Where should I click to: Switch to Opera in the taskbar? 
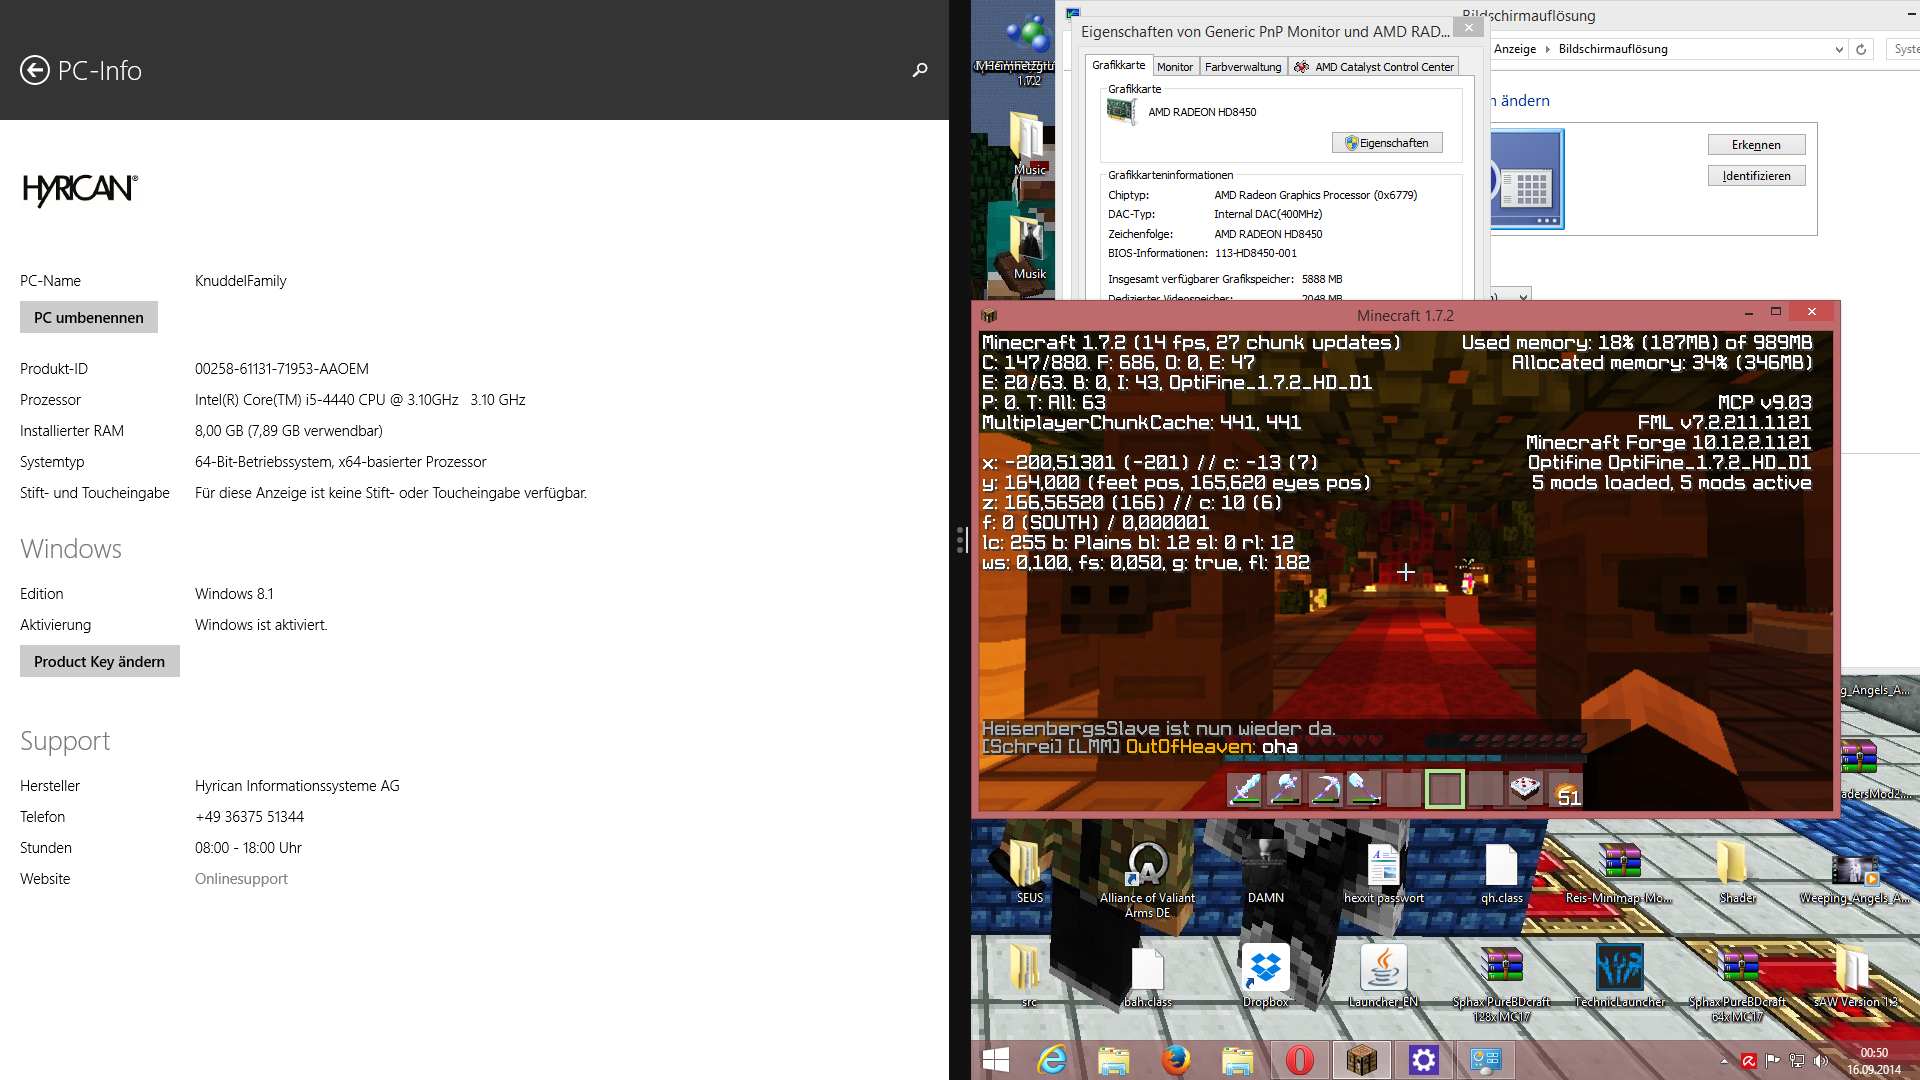[1300, 1060]
